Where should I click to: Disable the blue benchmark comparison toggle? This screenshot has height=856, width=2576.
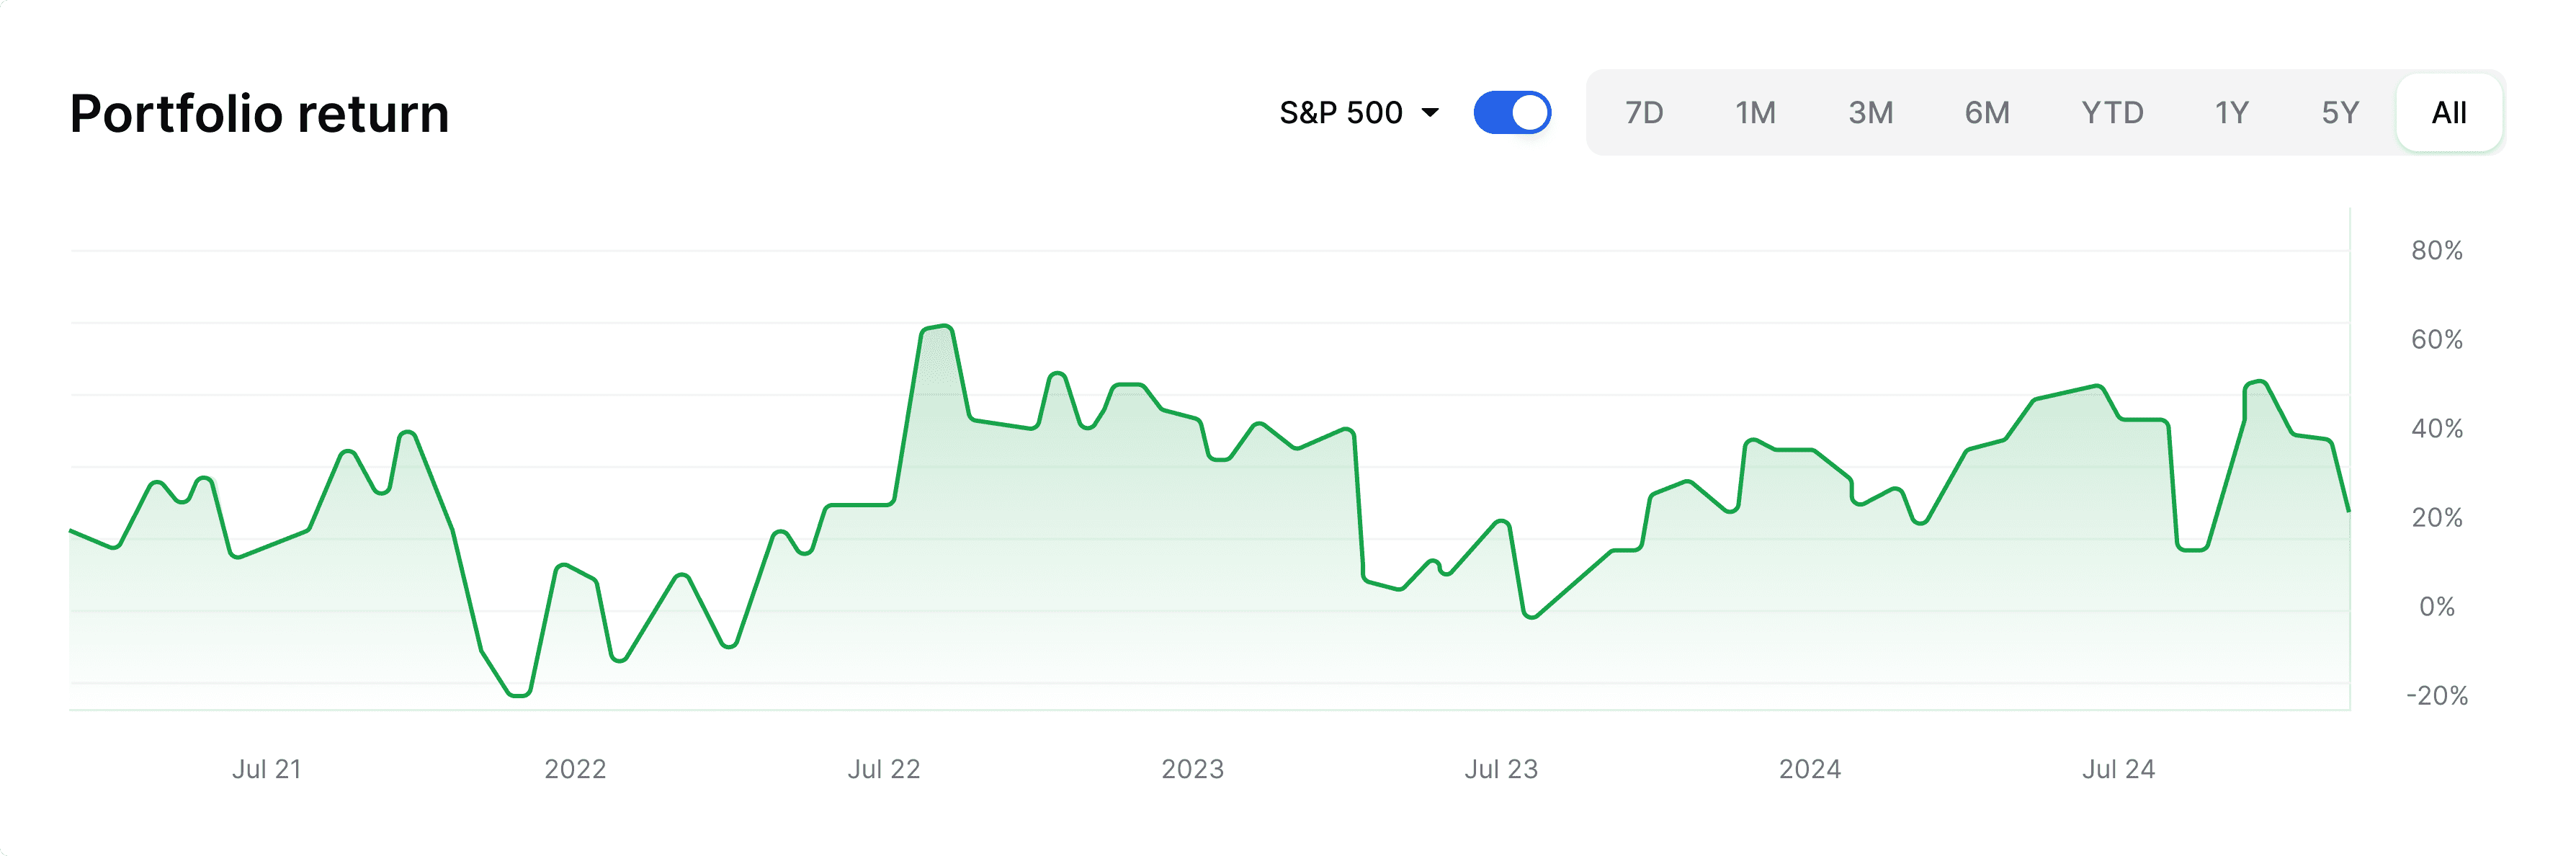point(1511,113)
